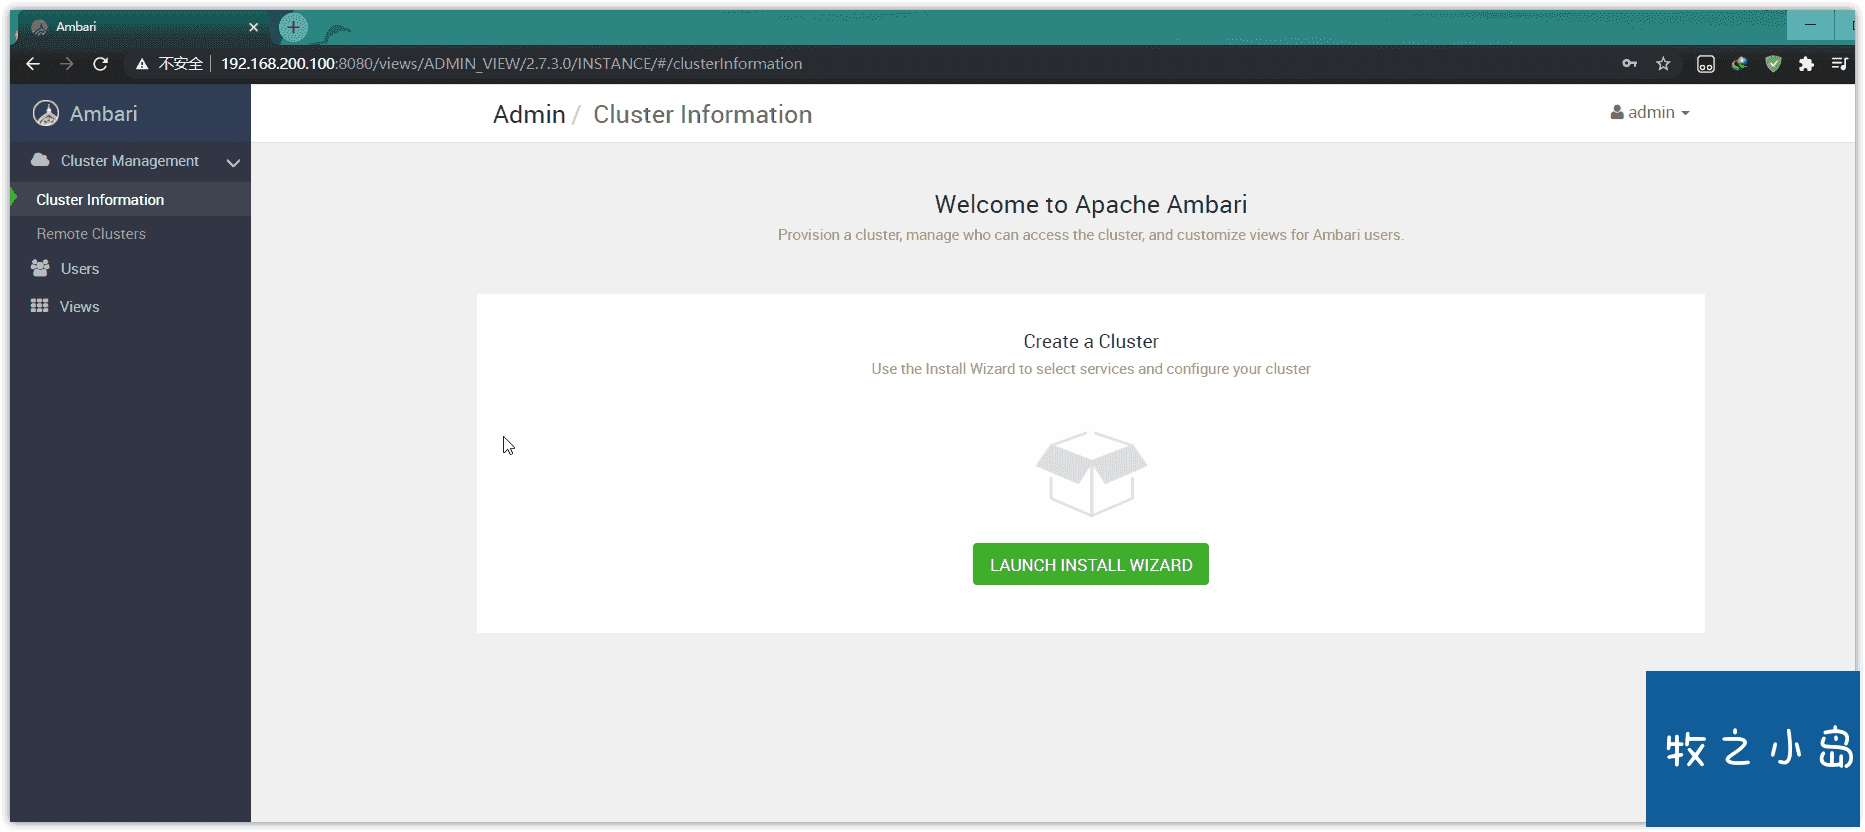1865x832 pixels.
Task: Click the URL address bar
Action: click(x=900, y=64)
